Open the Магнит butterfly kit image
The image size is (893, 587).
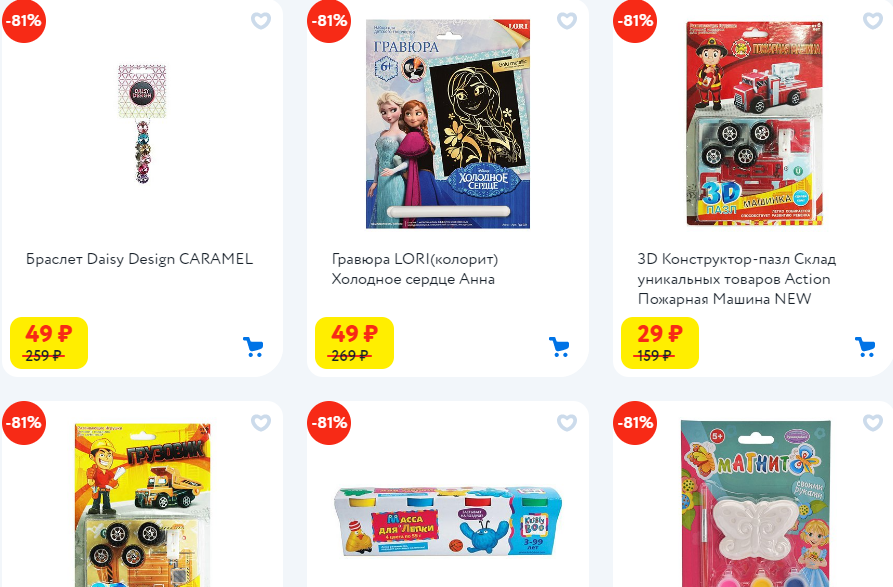tap(756, 504)
